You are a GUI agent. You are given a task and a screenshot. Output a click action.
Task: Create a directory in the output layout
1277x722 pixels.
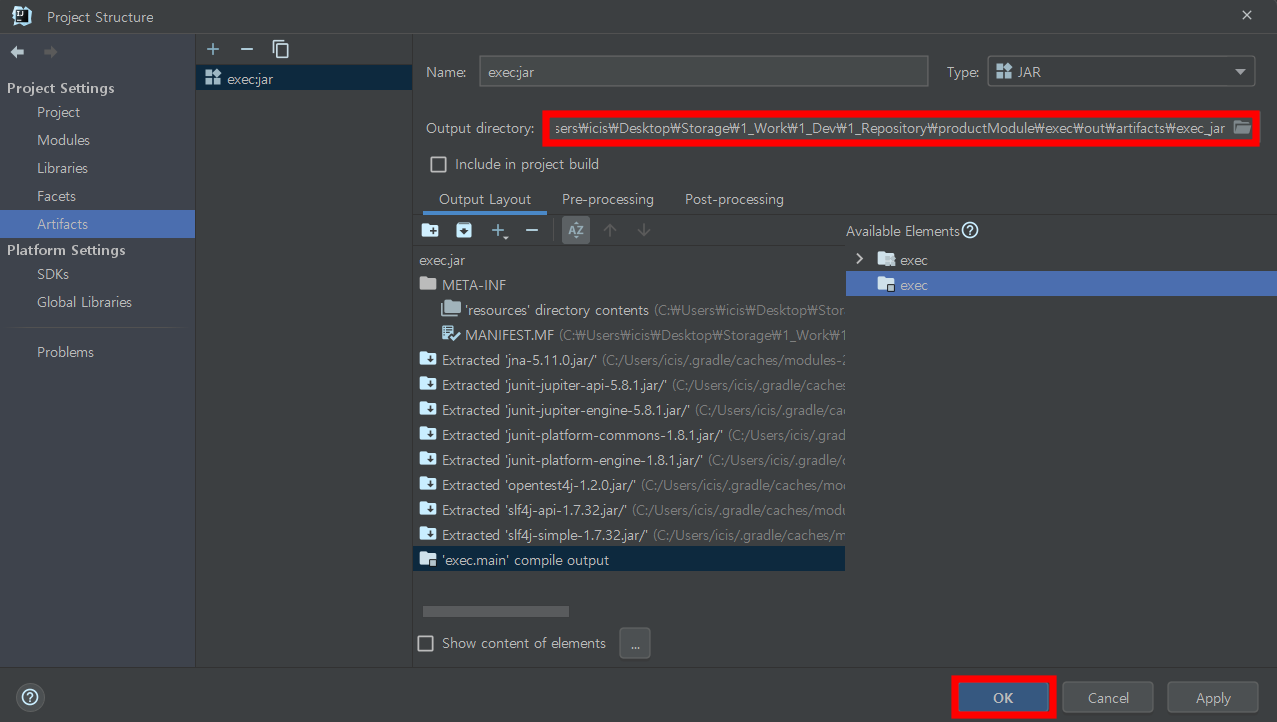pos(430,230)
